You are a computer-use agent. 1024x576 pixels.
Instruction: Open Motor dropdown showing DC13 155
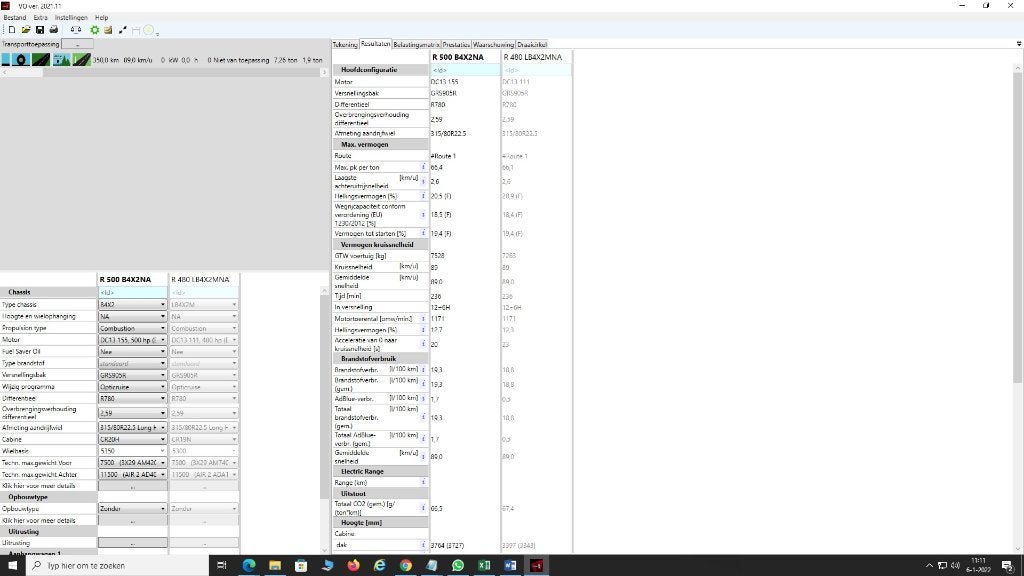click(x=133, y=340)
